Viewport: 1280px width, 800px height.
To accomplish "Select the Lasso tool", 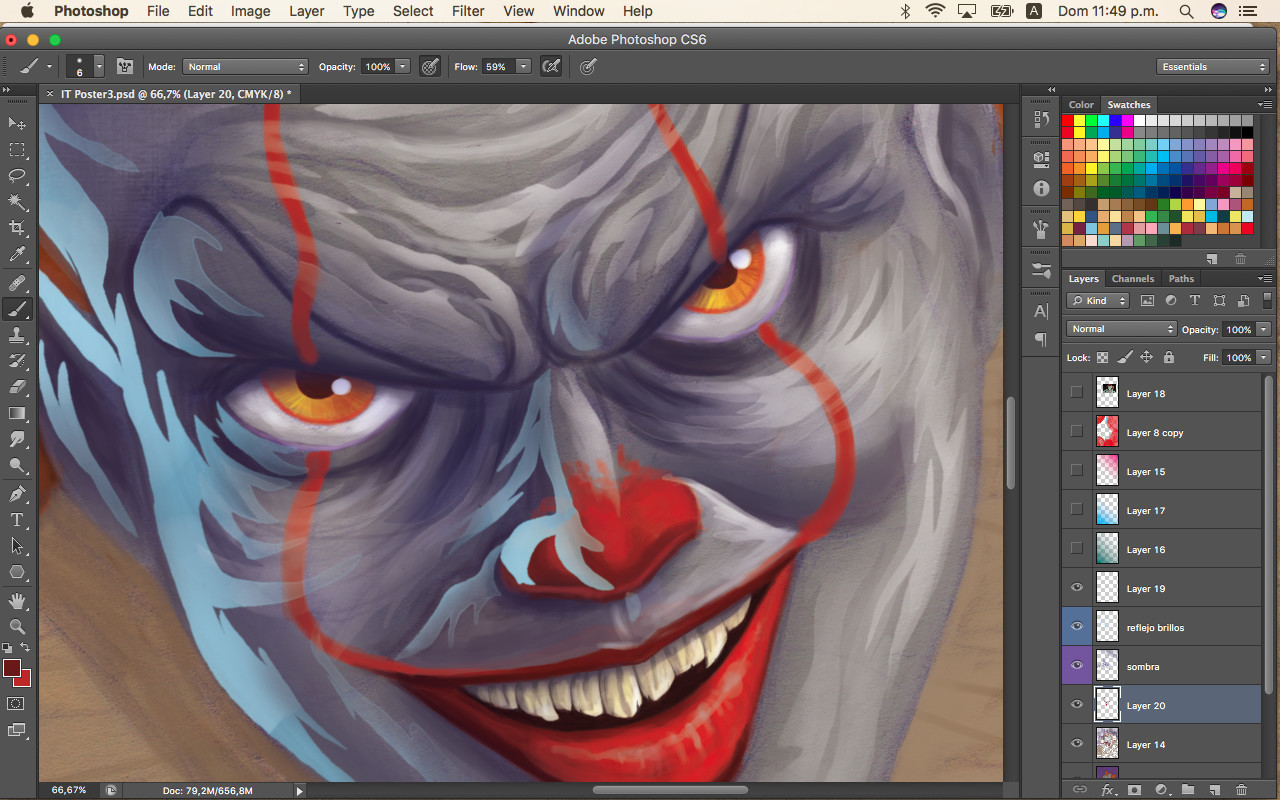I will point(17,176).
